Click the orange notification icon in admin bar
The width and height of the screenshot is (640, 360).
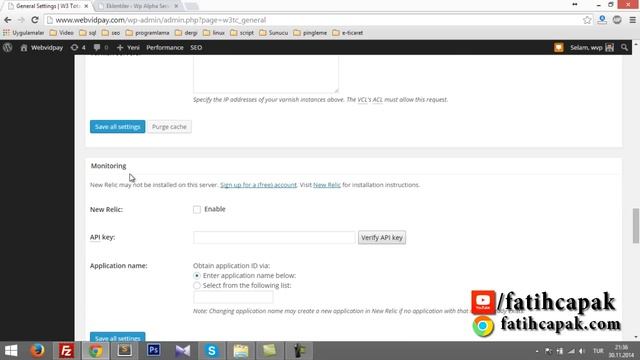pyautogui.click(x=558, y=47)
